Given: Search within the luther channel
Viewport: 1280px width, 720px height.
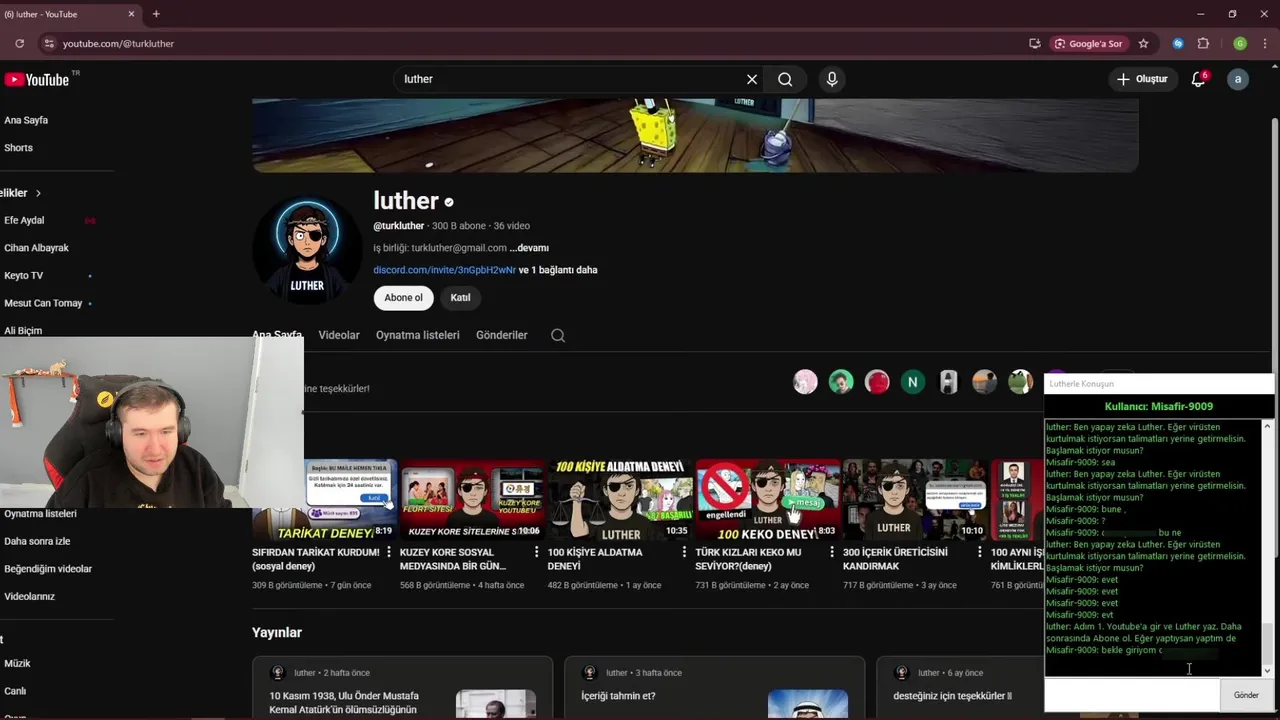Looking at the screenshot, I should (x=558, y=335).
